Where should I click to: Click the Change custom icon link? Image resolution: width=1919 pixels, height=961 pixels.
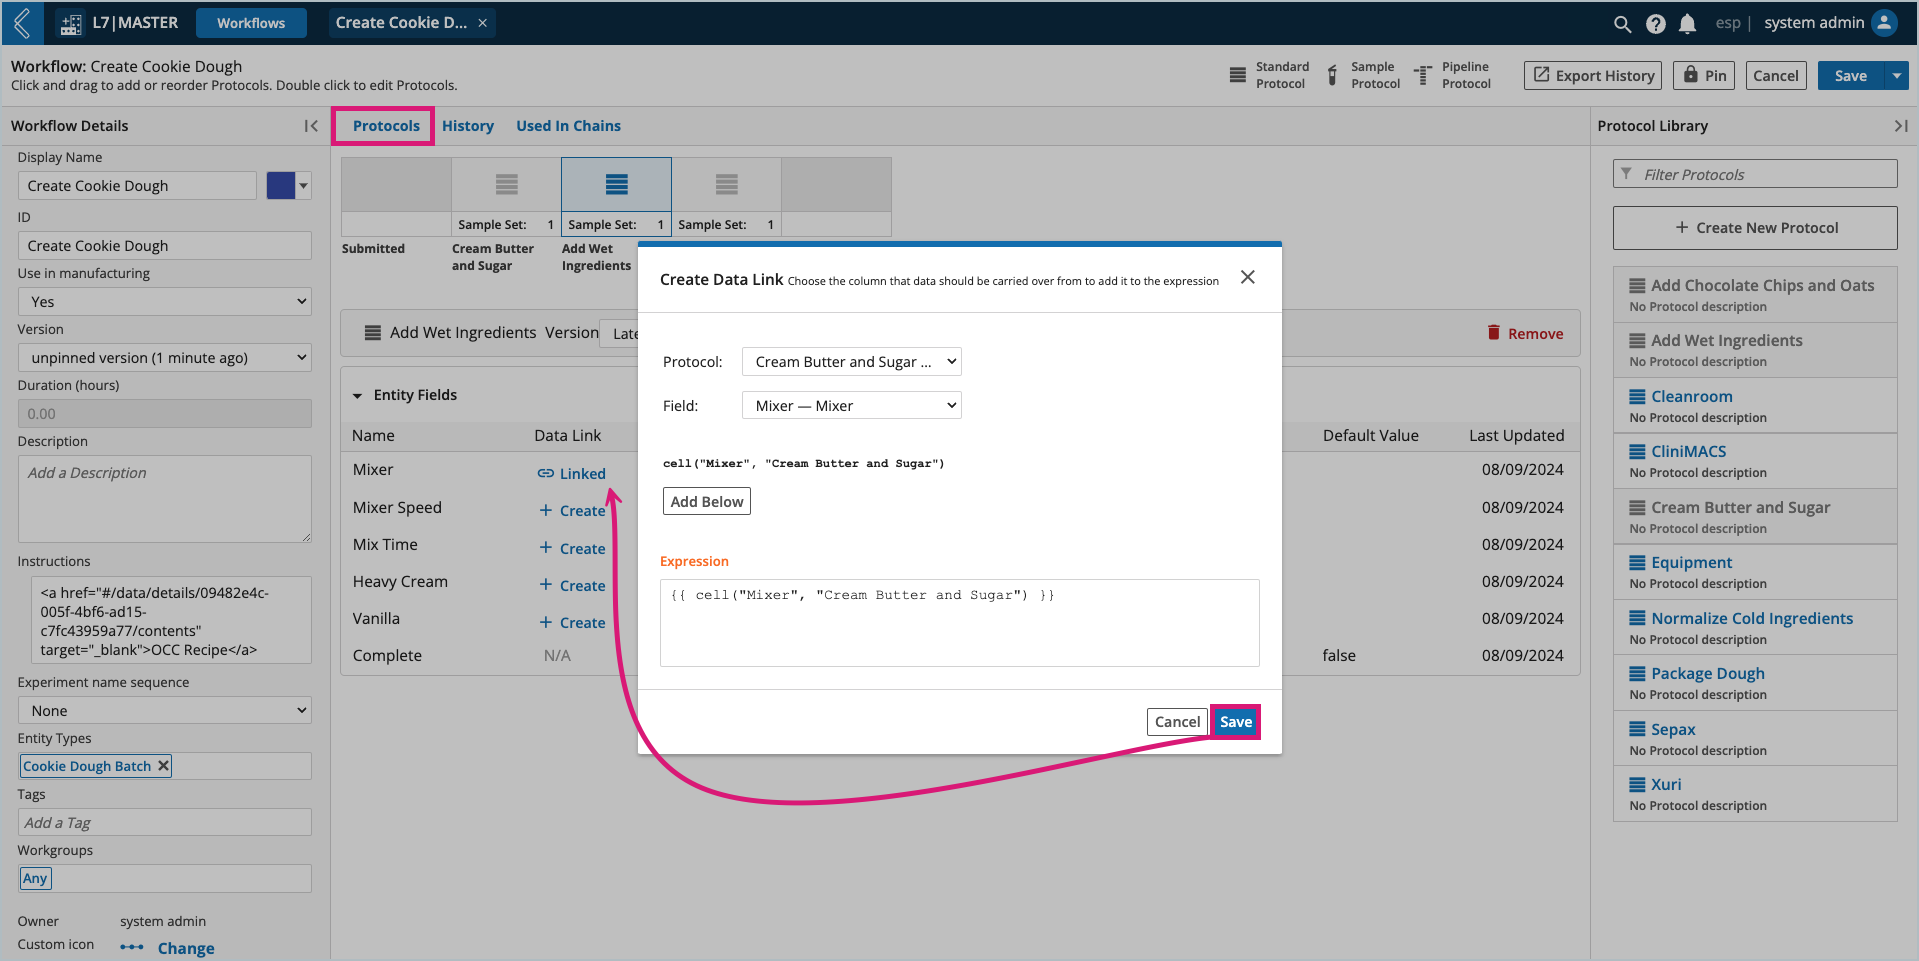[186, 948]
